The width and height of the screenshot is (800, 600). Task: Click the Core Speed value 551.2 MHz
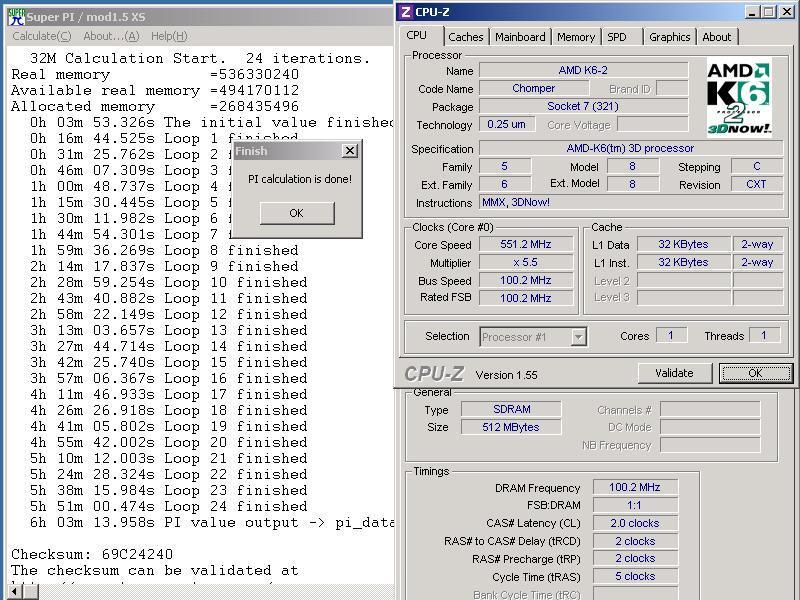tap(526, 244)
